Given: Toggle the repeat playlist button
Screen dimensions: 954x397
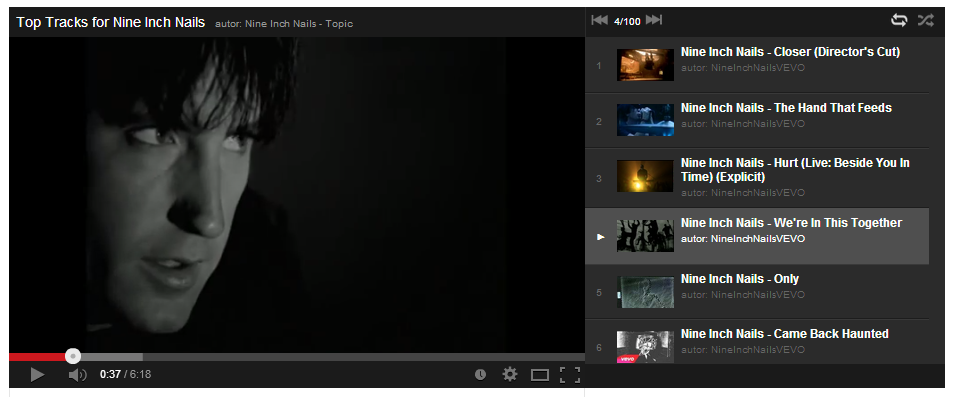Looking at the screenshot, I should click(899, 20).
